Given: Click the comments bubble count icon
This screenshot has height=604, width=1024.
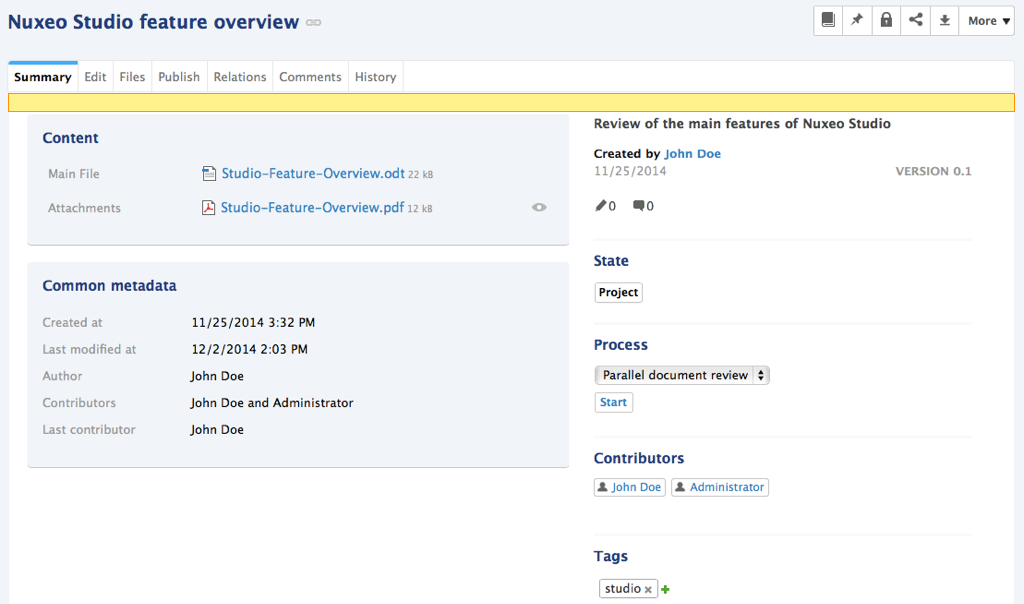Looking at the screenshot, I should (639, 206).
